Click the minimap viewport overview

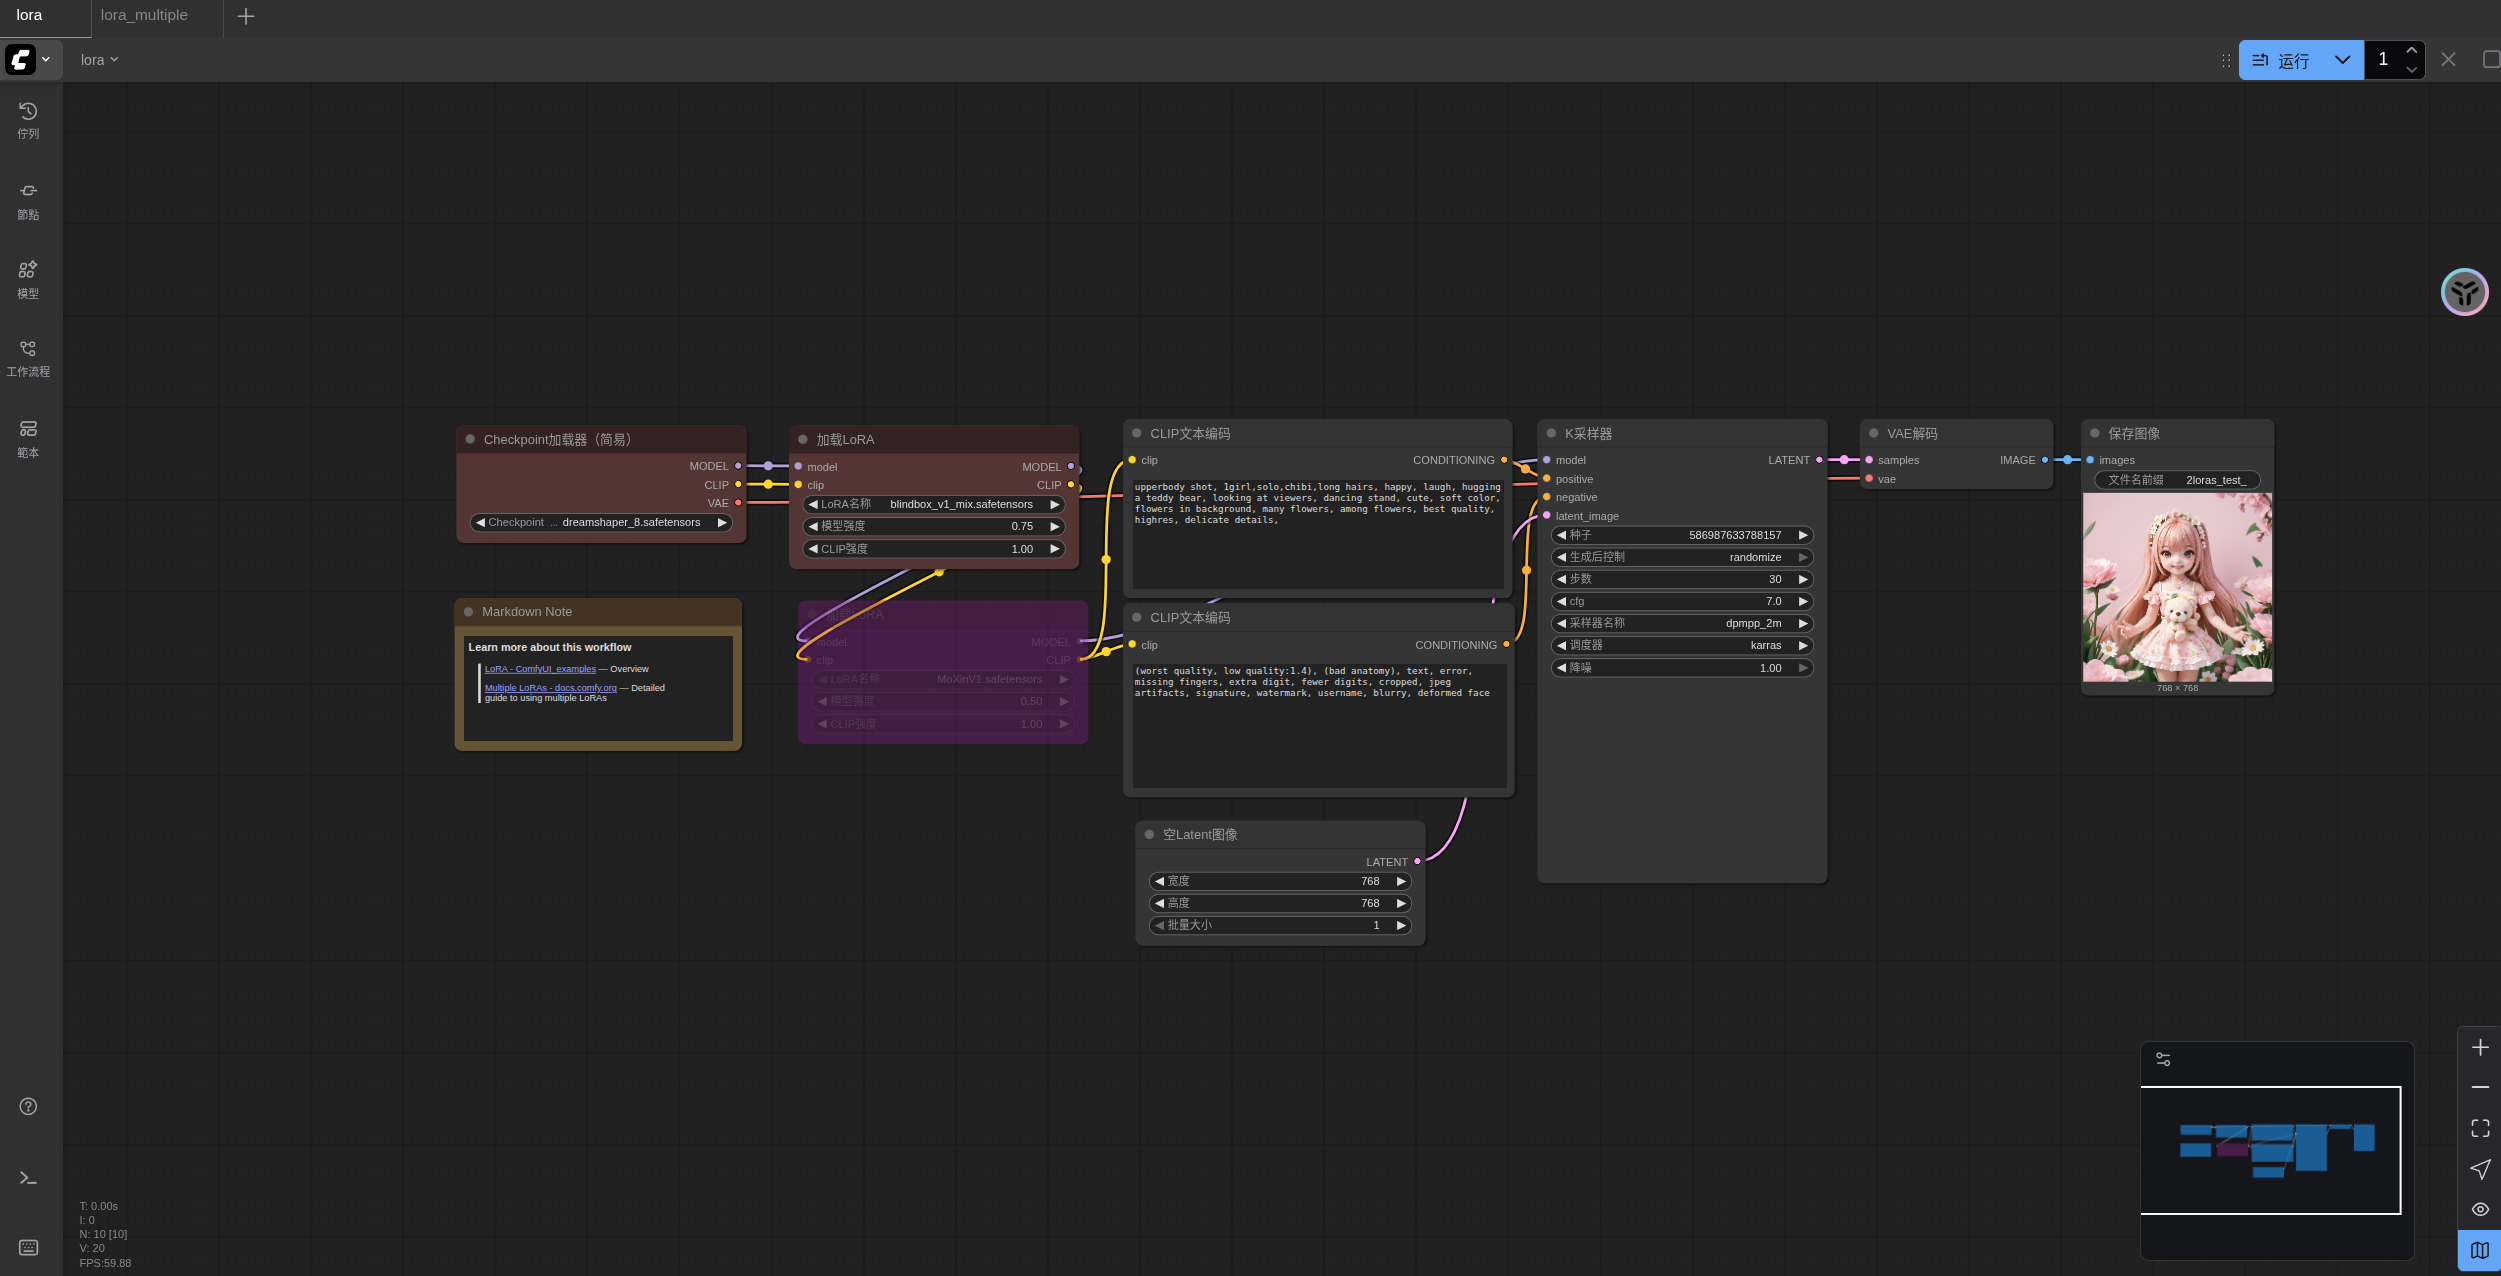click(x=2271, y=1150)
